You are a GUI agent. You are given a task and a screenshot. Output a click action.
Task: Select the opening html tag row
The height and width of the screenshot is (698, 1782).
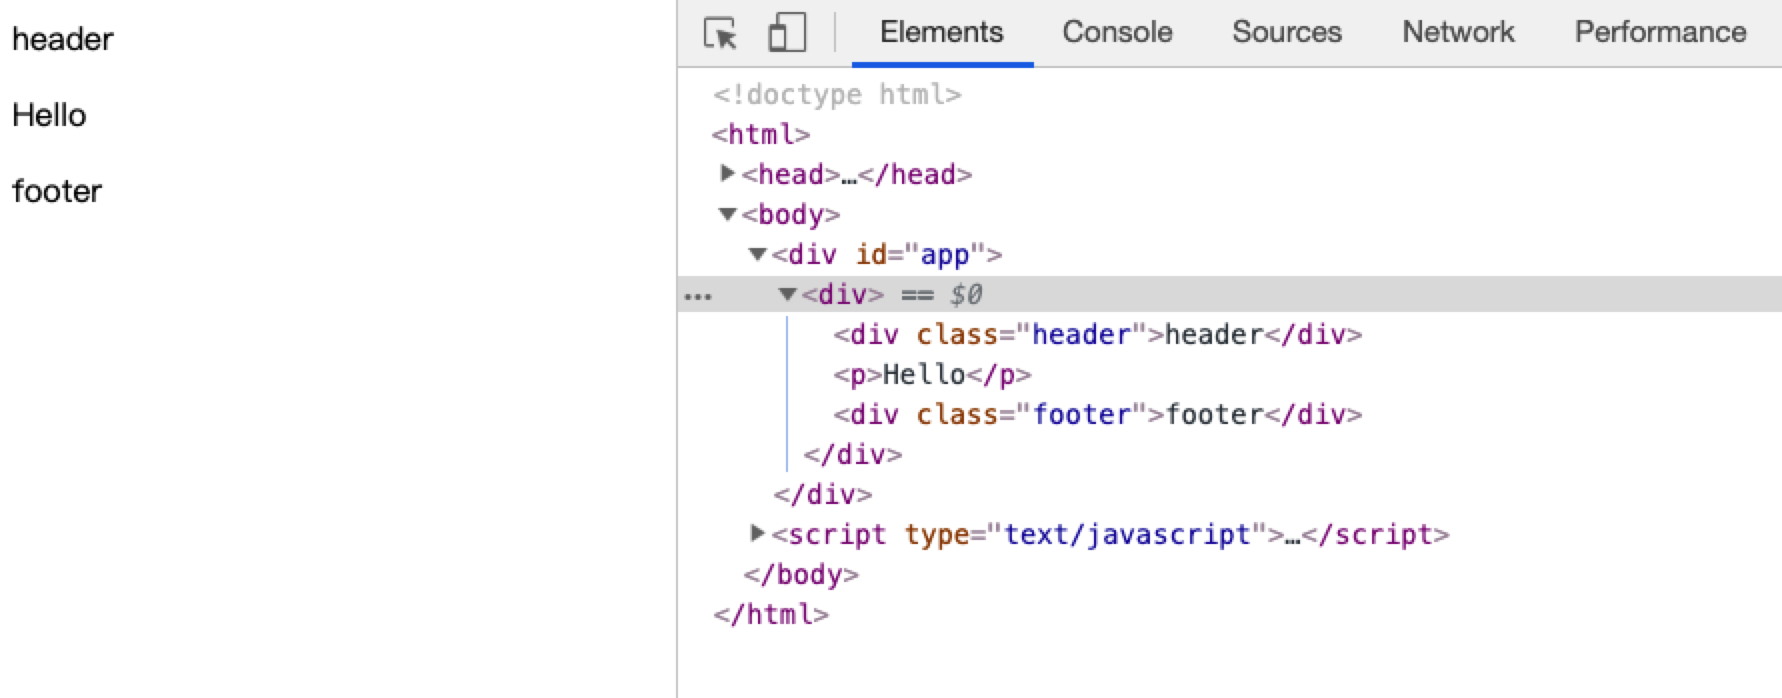(x=761, y=134)
